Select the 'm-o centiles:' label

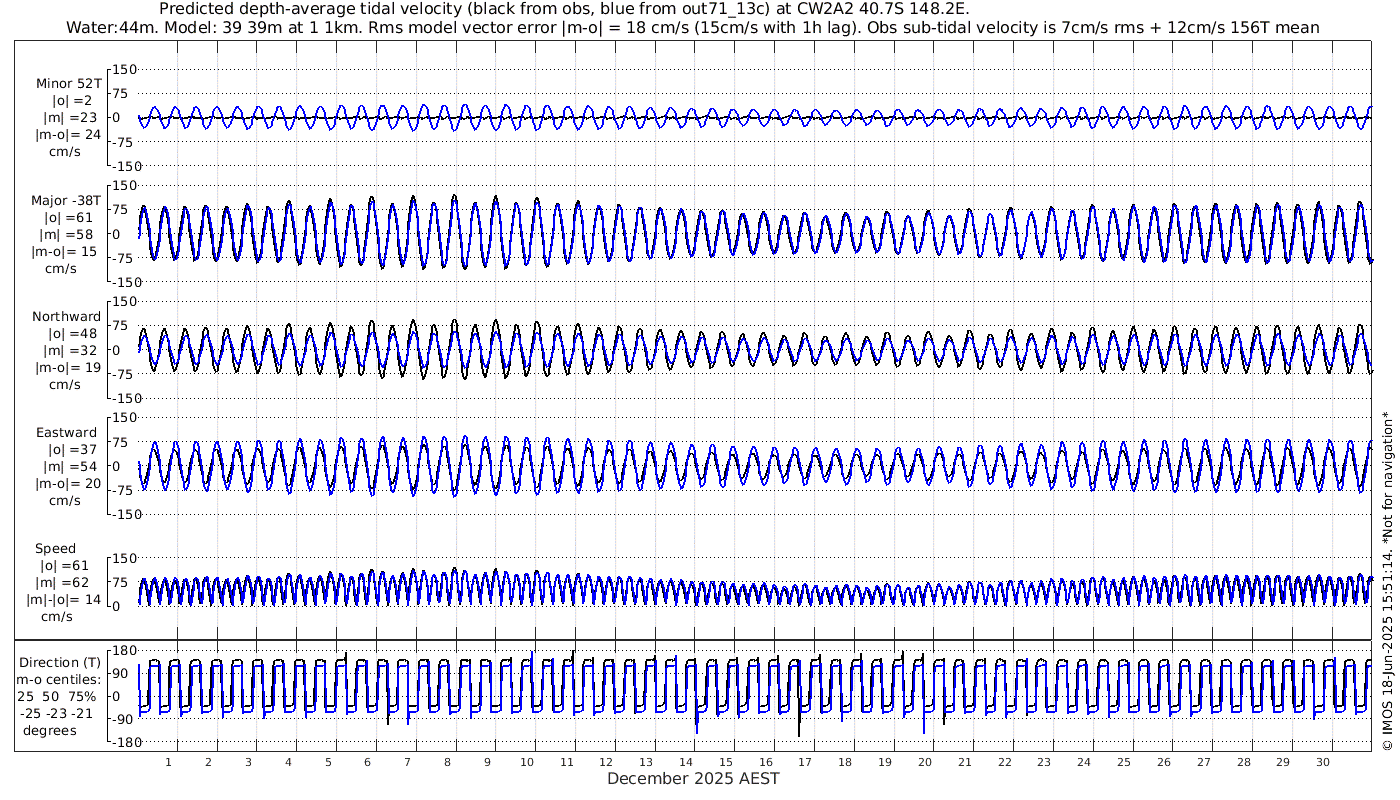tap(59, 680)
